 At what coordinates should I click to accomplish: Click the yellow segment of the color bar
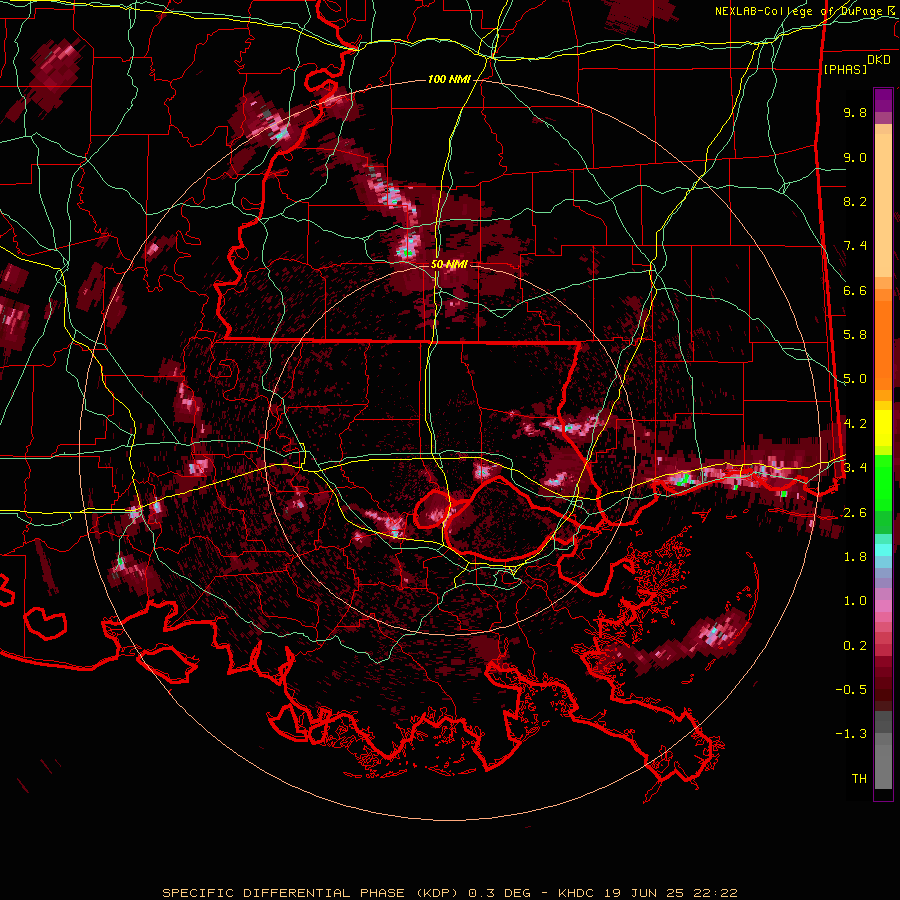coord(883,428)
